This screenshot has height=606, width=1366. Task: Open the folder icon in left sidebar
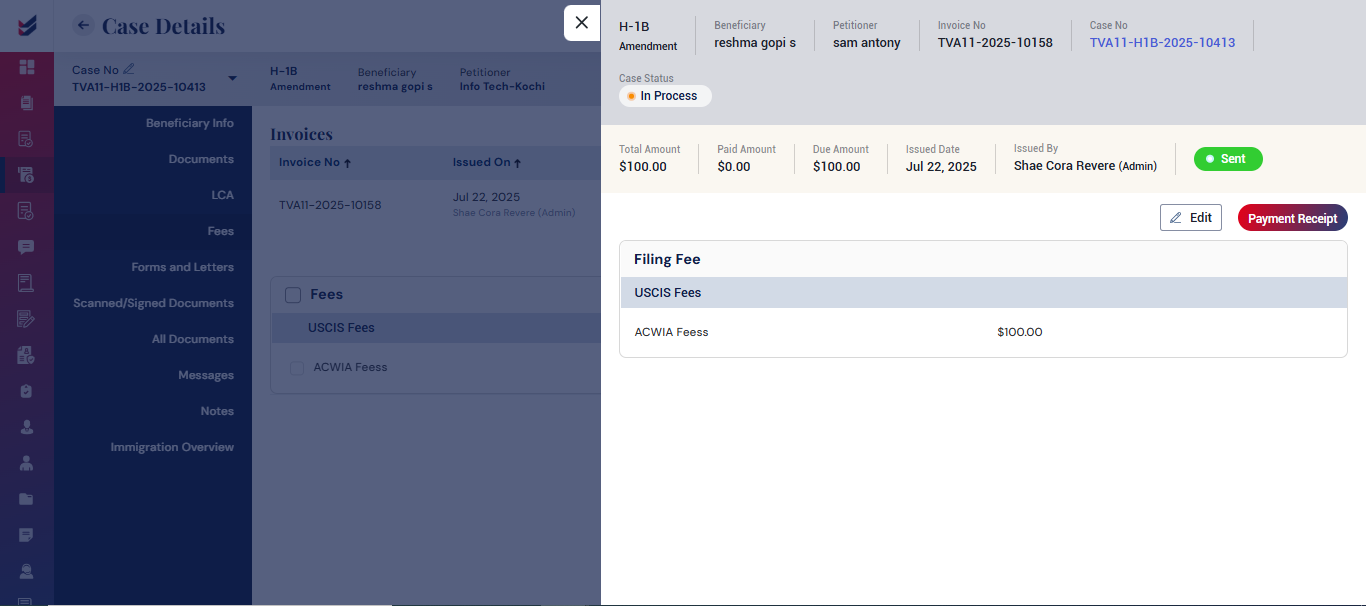[x=27, y=499]
